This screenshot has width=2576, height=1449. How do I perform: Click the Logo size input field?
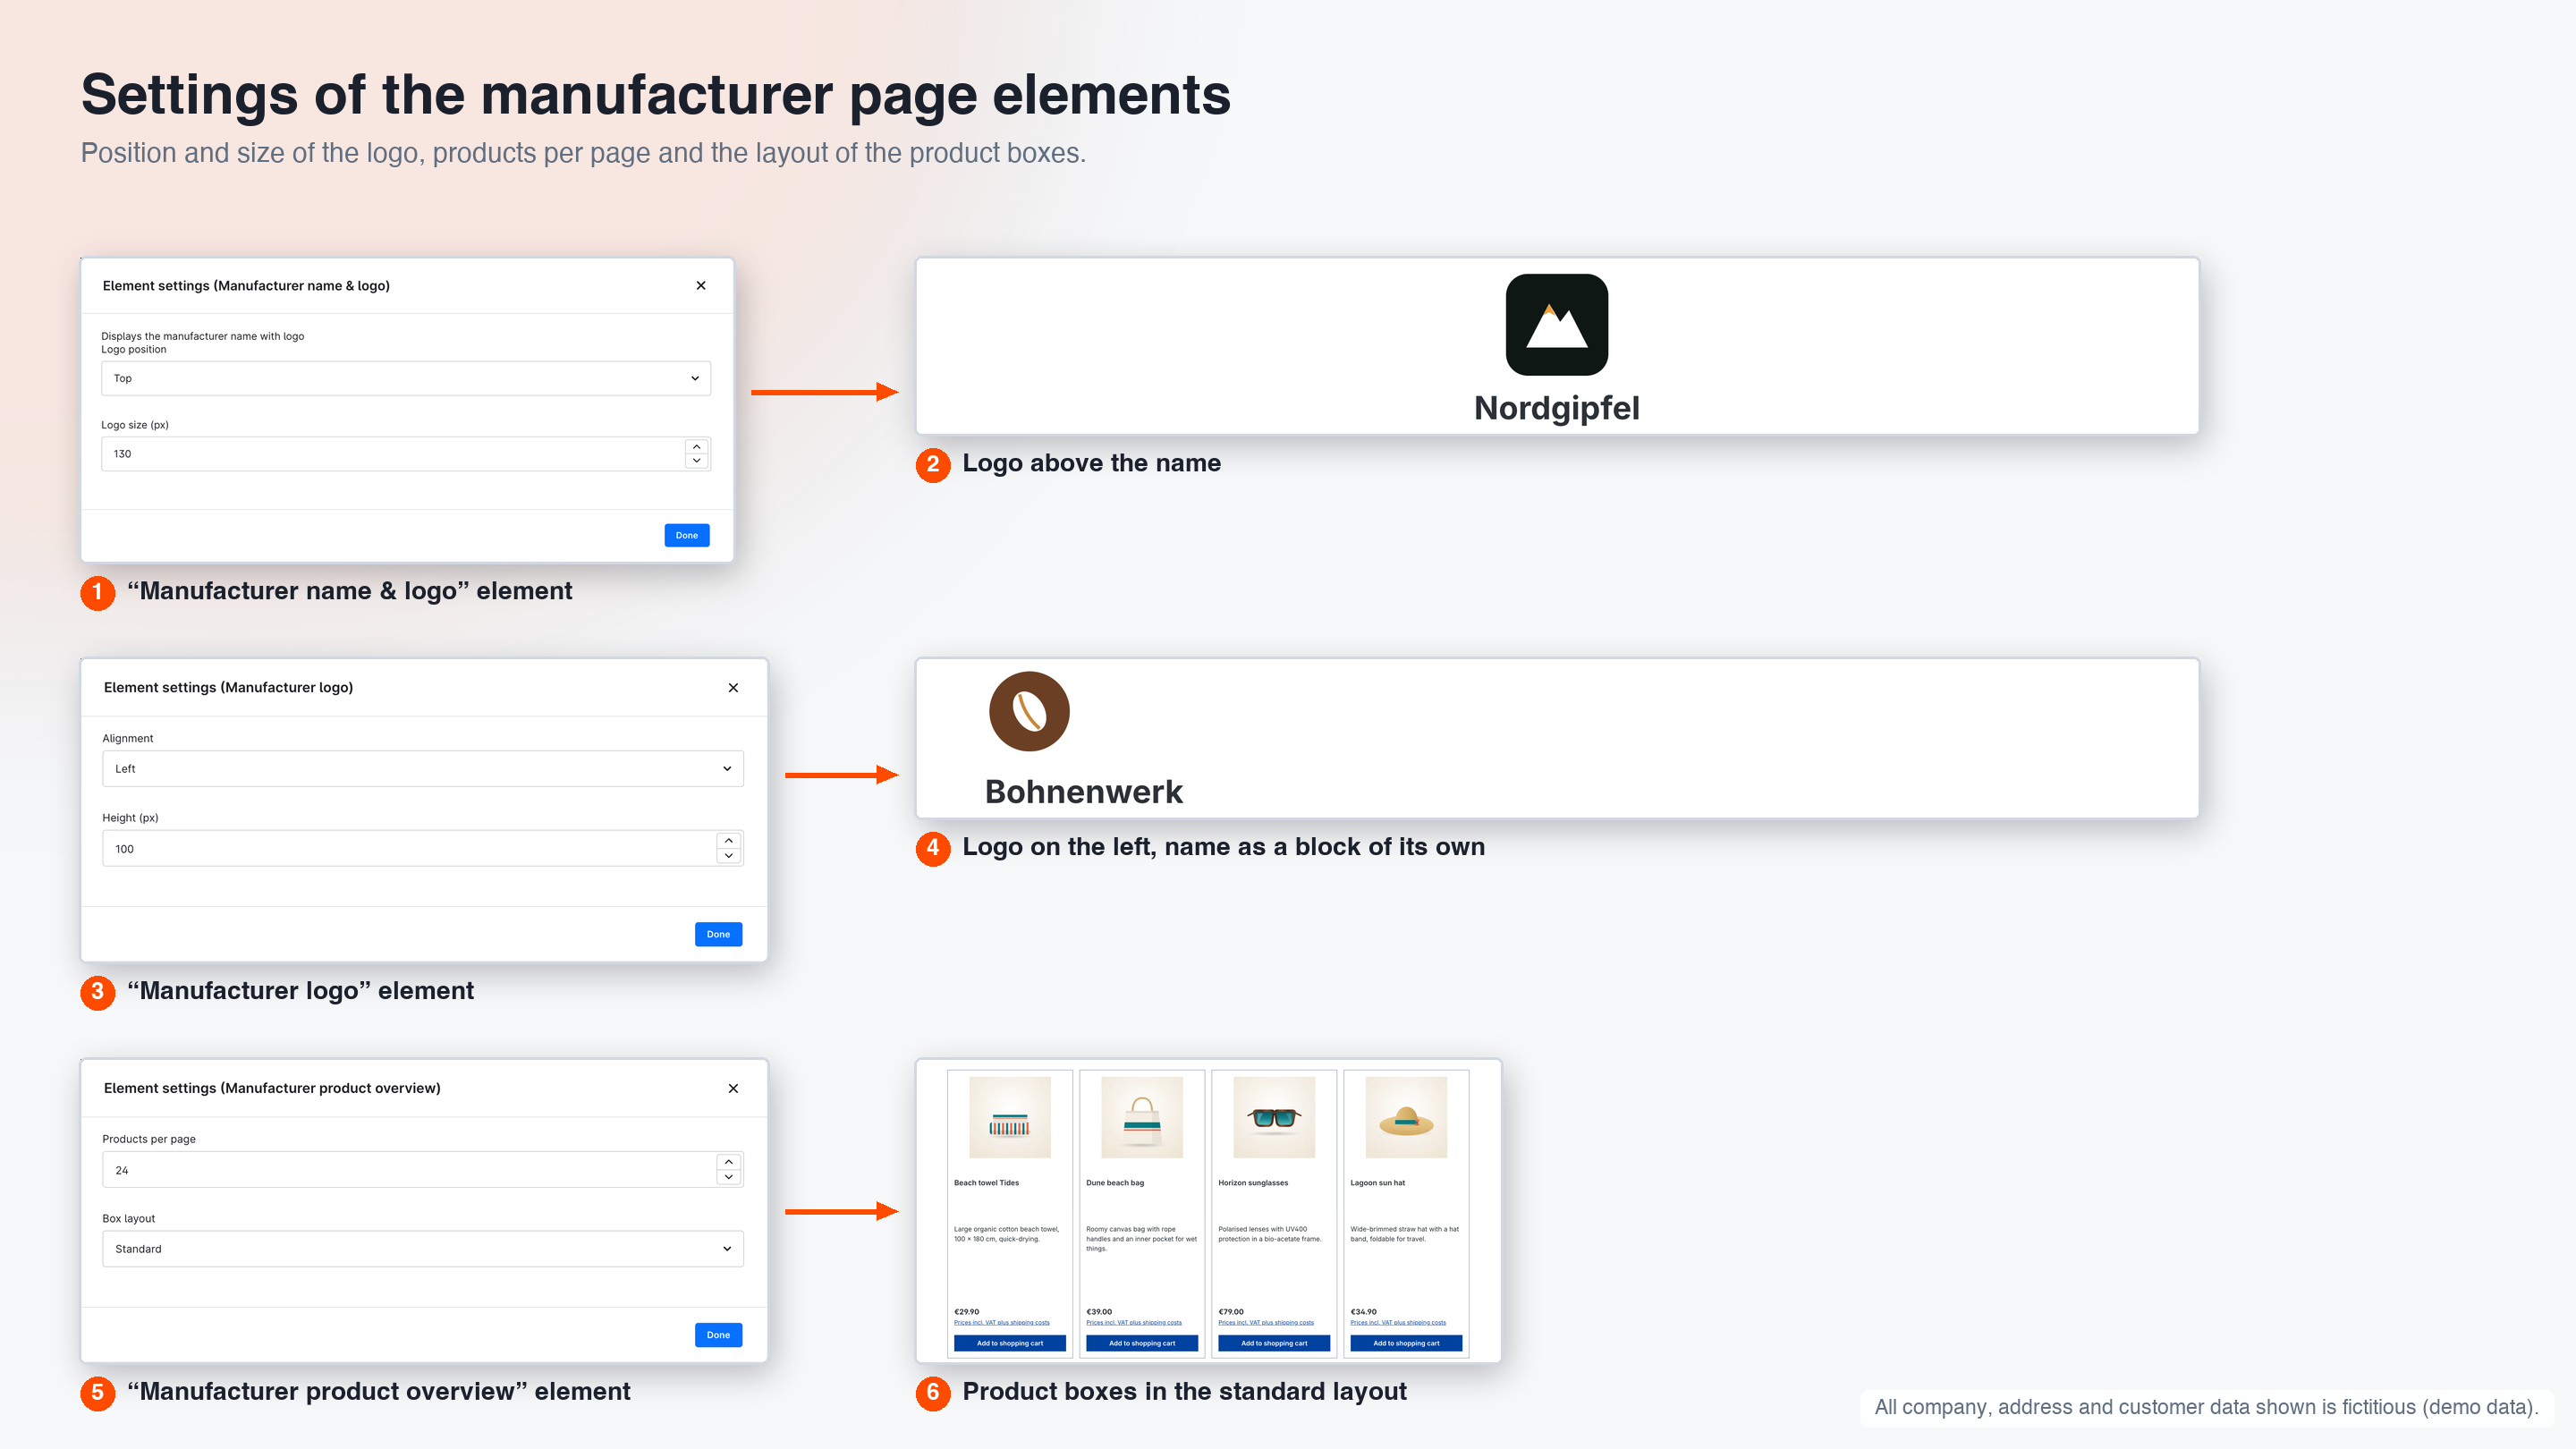[x=392, y=454]
